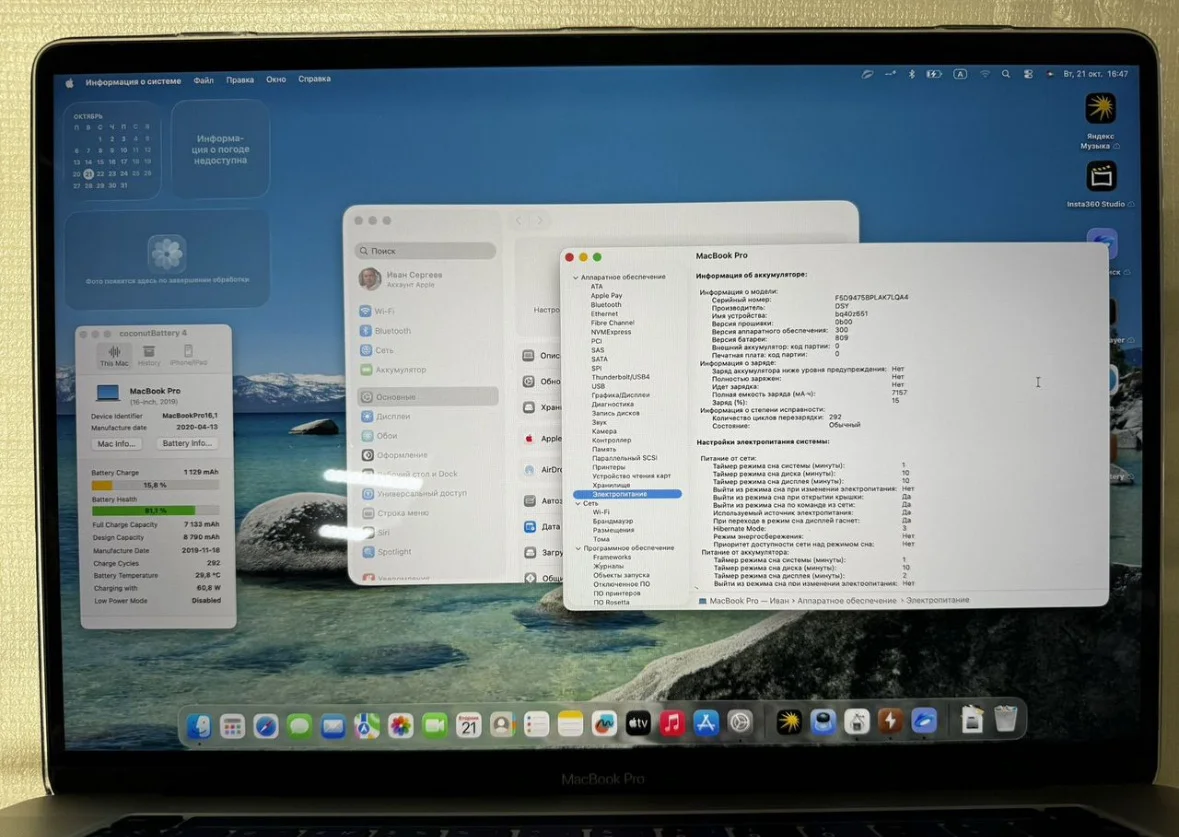The height and width of the screenshot is (837, 1179).
Task: Collapse Аппаратное обеспечение tree section
Action: tap(576, 277)
